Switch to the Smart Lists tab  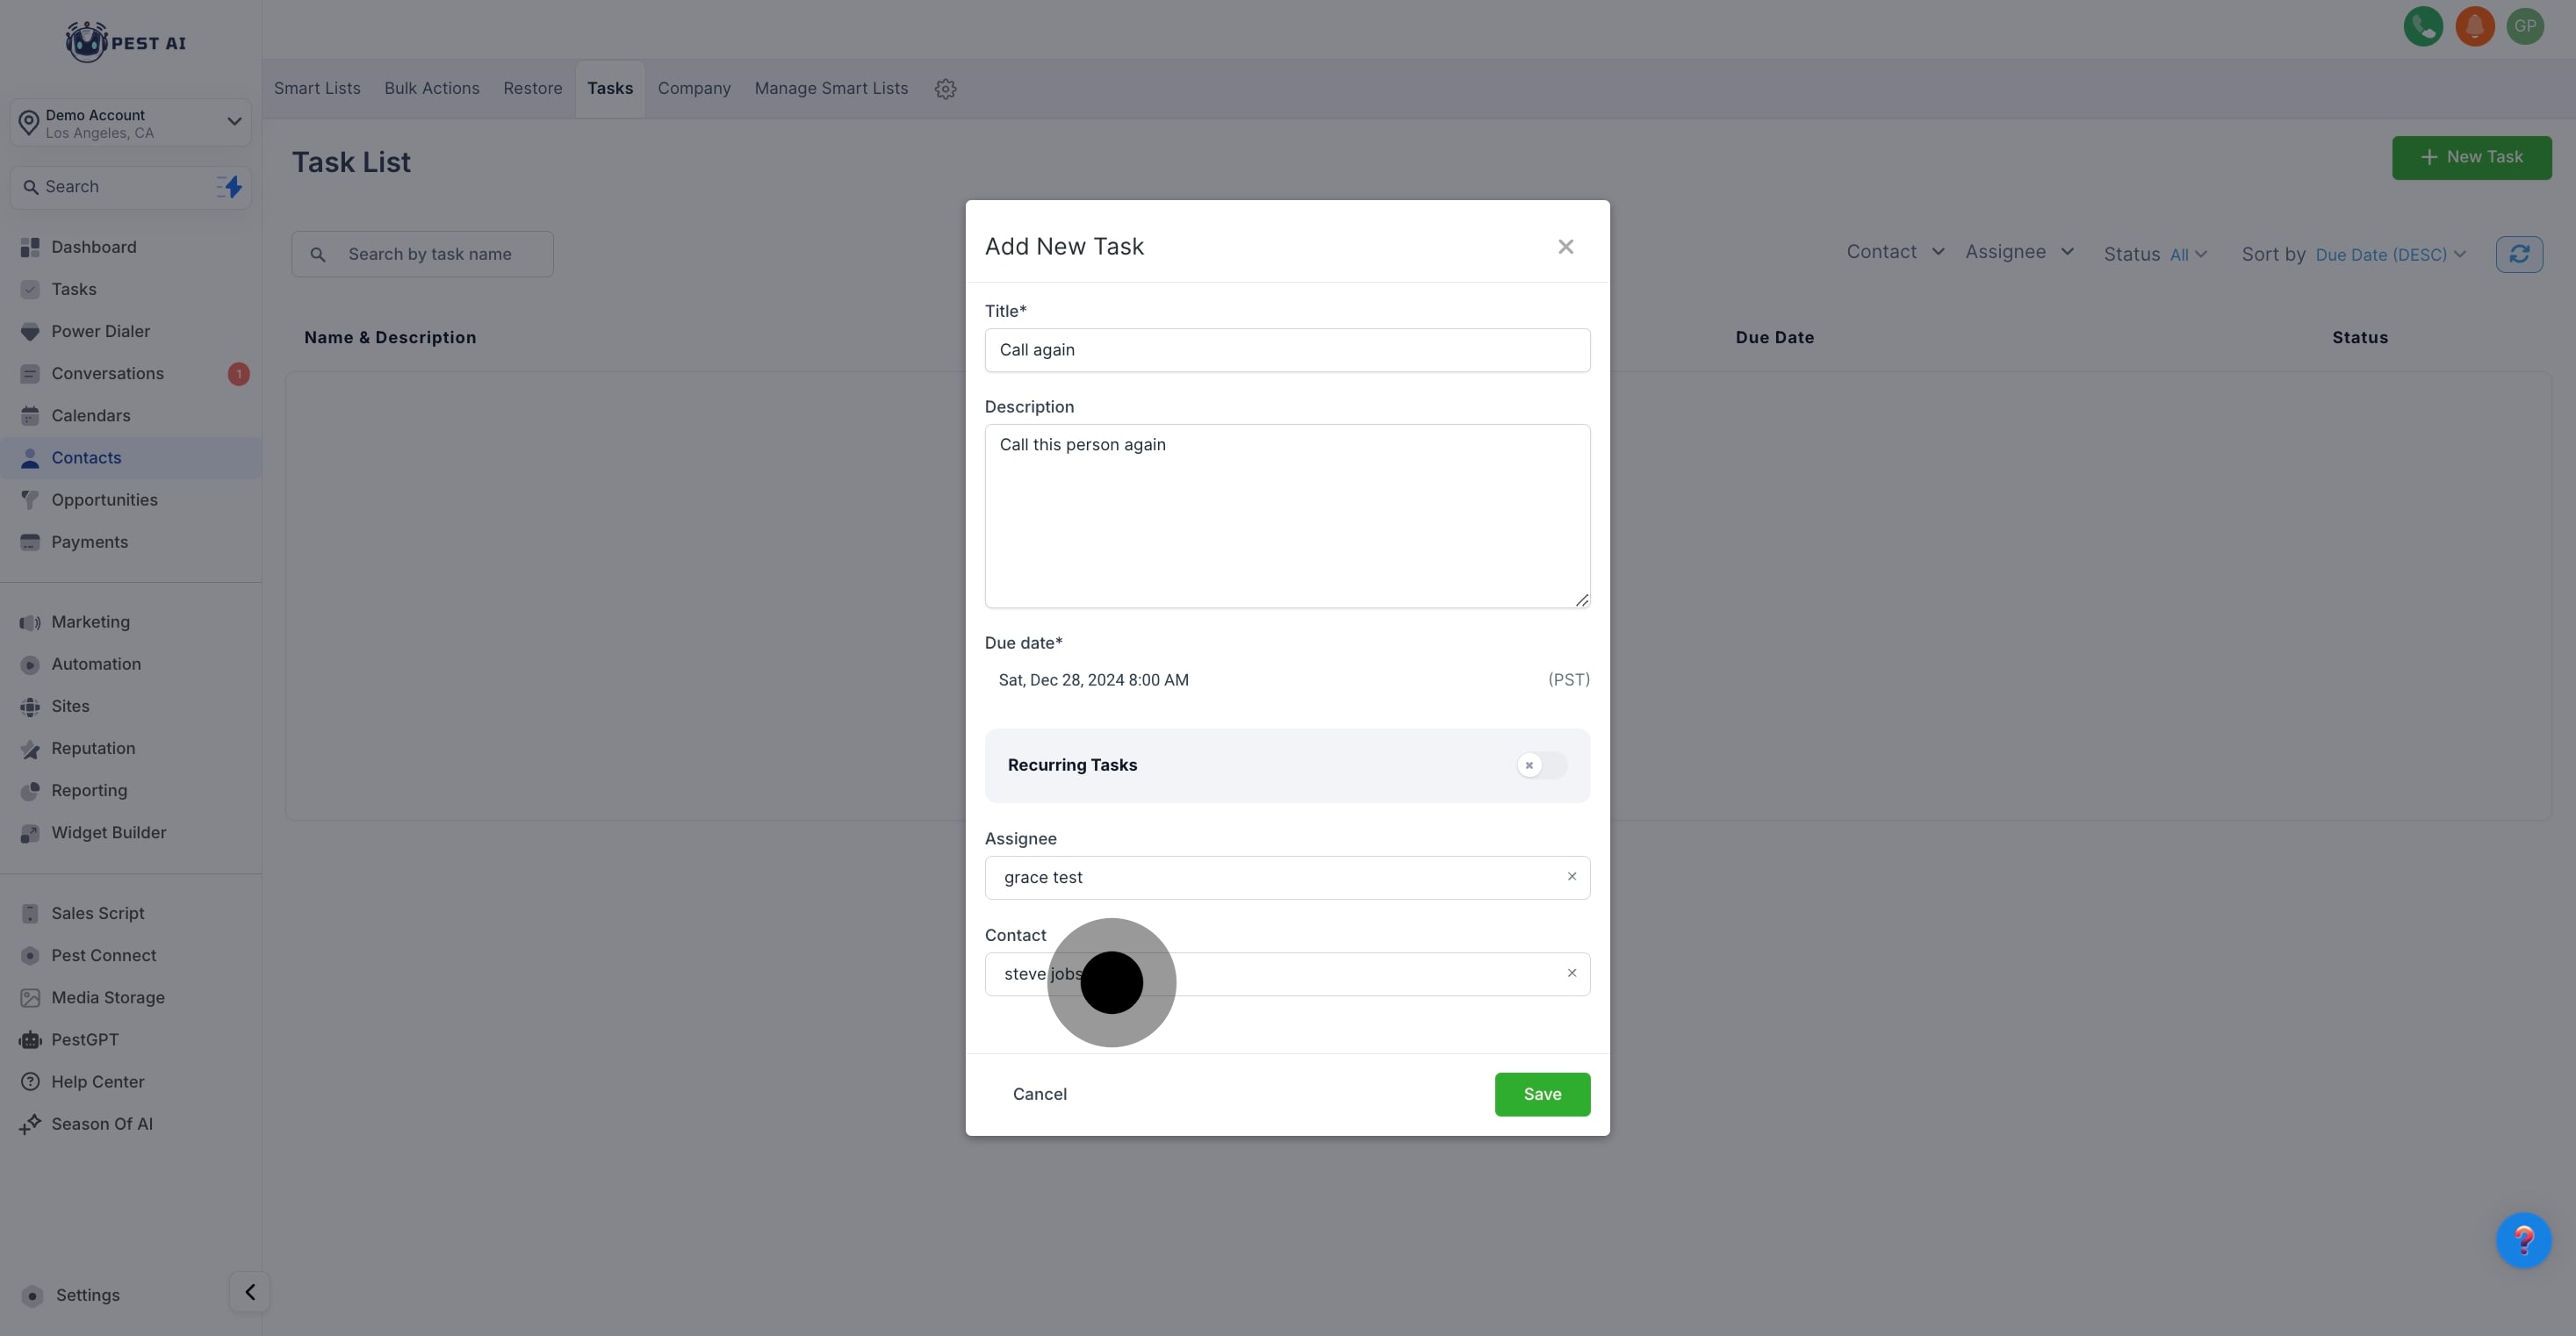click(x=317, y=89)
